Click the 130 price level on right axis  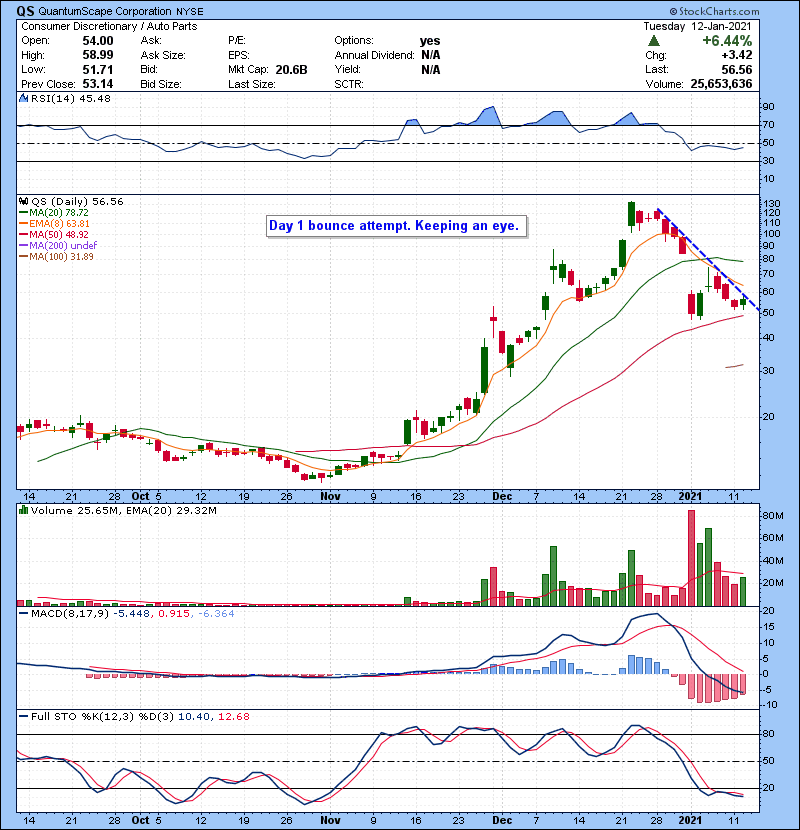772,203
